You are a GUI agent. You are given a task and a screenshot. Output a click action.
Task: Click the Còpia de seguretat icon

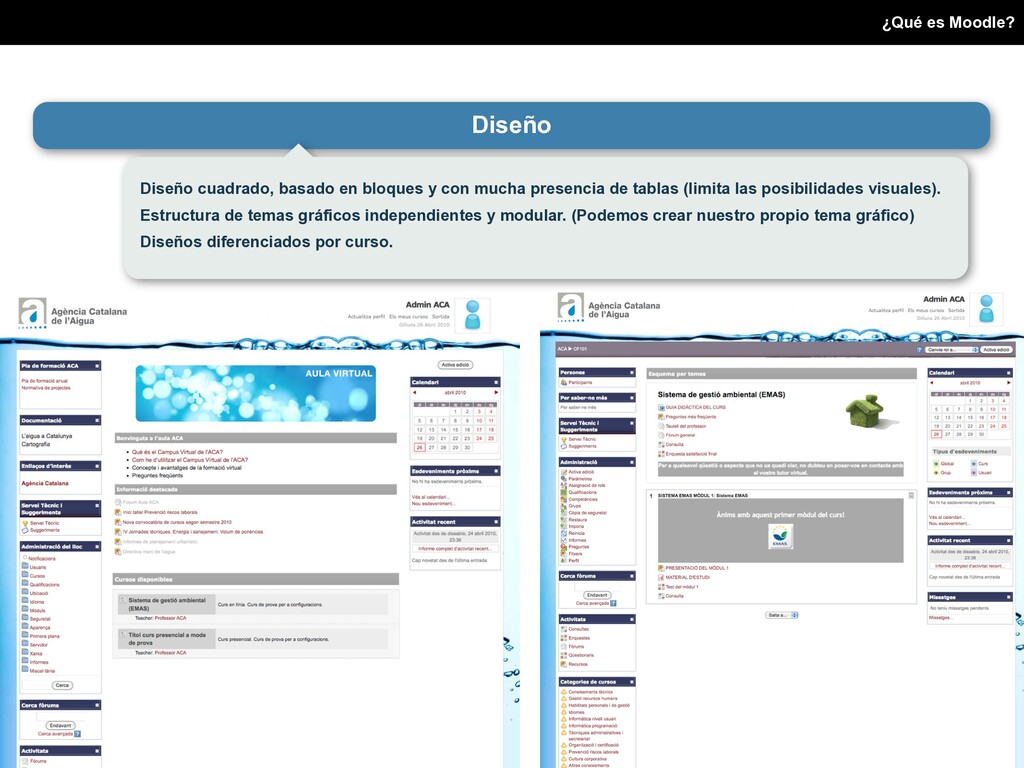564,513
